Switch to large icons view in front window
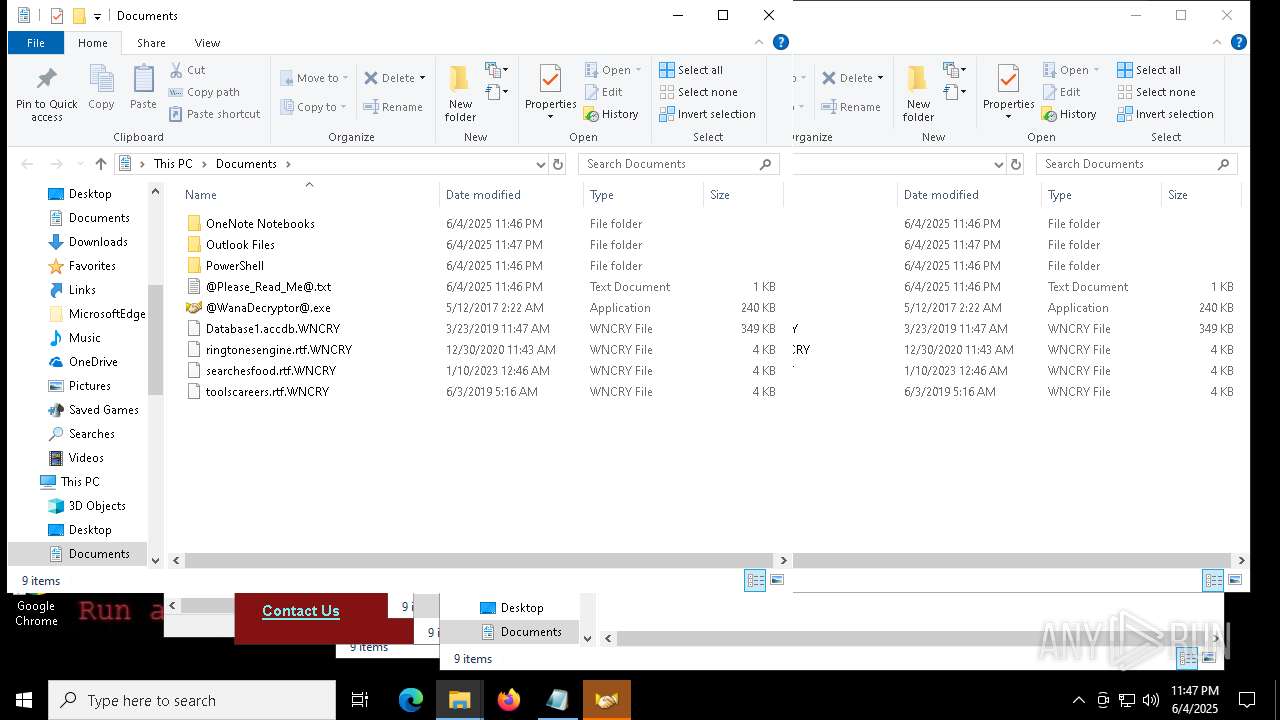 tap(777, 580)
